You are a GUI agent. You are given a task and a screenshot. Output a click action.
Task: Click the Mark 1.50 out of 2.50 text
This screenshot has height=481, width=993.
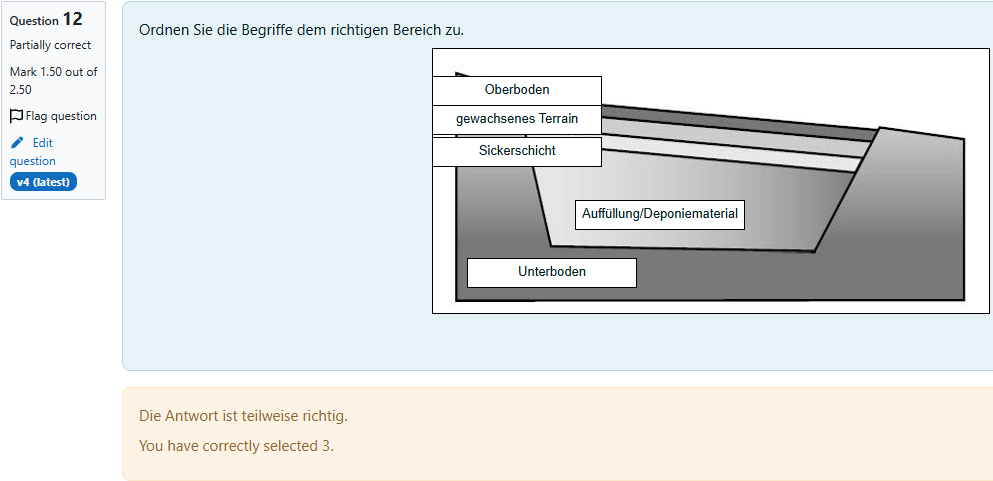click(53, 80)
